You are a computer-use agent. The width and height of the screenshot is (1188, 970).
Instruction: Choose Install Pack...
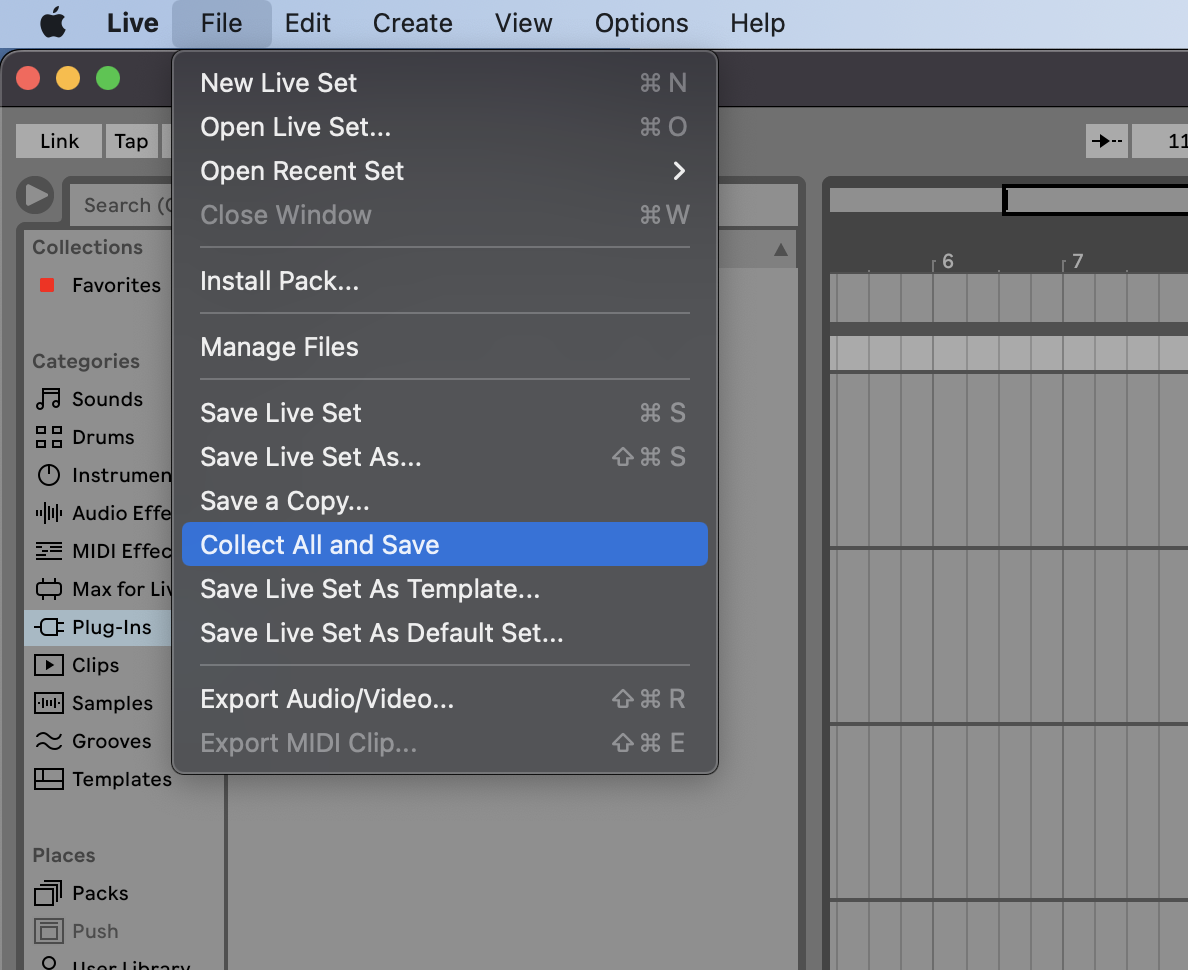445,281
